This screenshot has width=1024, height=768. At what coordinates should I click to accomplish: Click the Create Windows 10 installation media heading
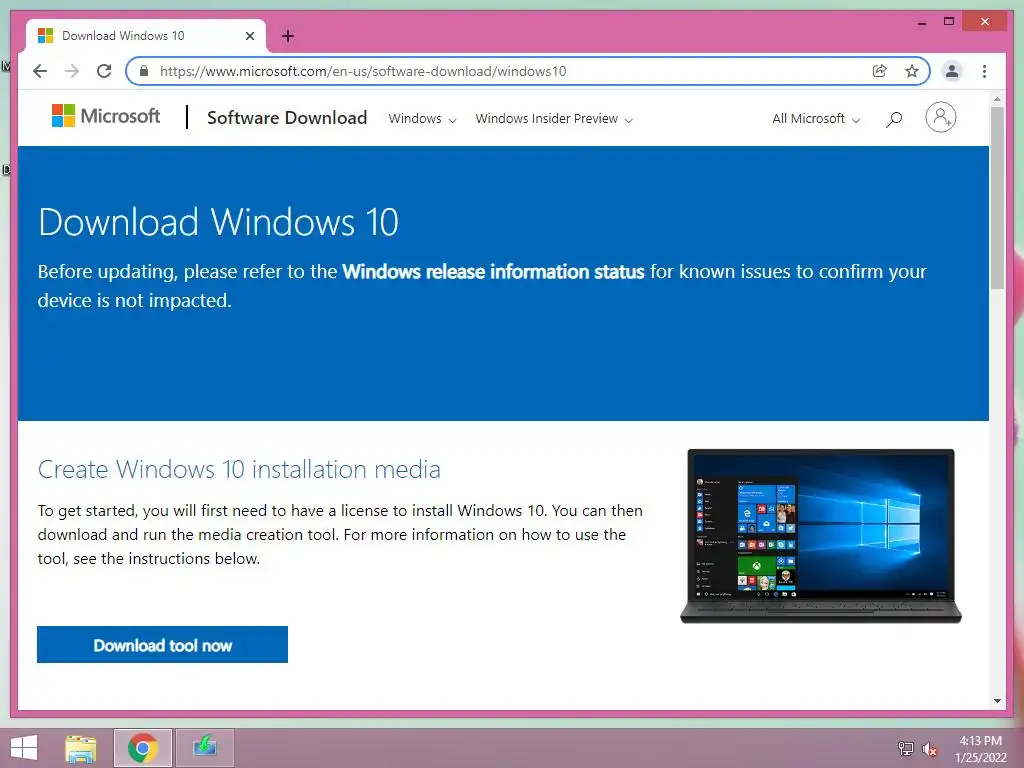point(239,470)
